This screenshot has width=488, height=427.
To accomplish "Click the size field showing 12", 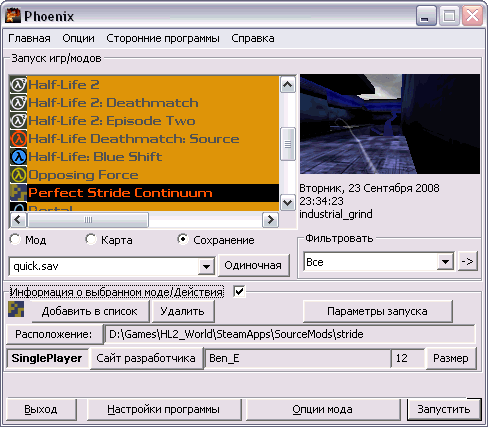I will 407,358.
